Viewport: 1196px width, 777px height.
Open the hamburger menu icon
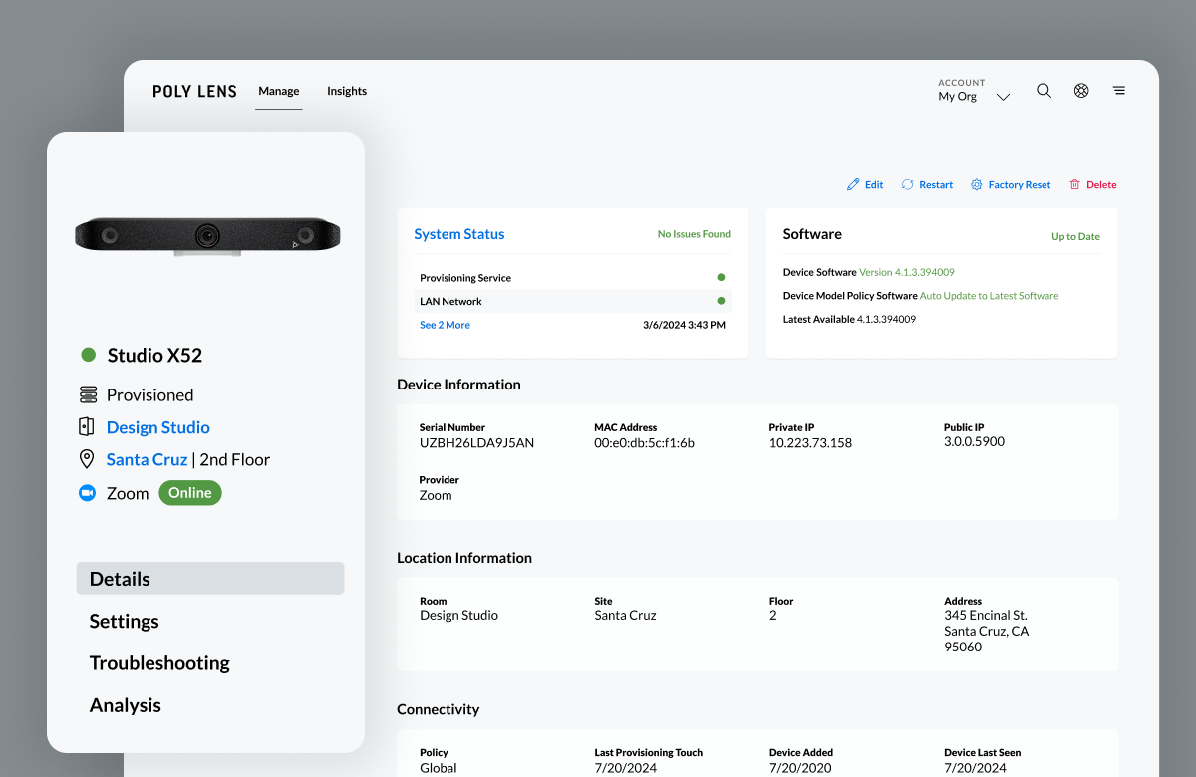tap(1119, 91)
